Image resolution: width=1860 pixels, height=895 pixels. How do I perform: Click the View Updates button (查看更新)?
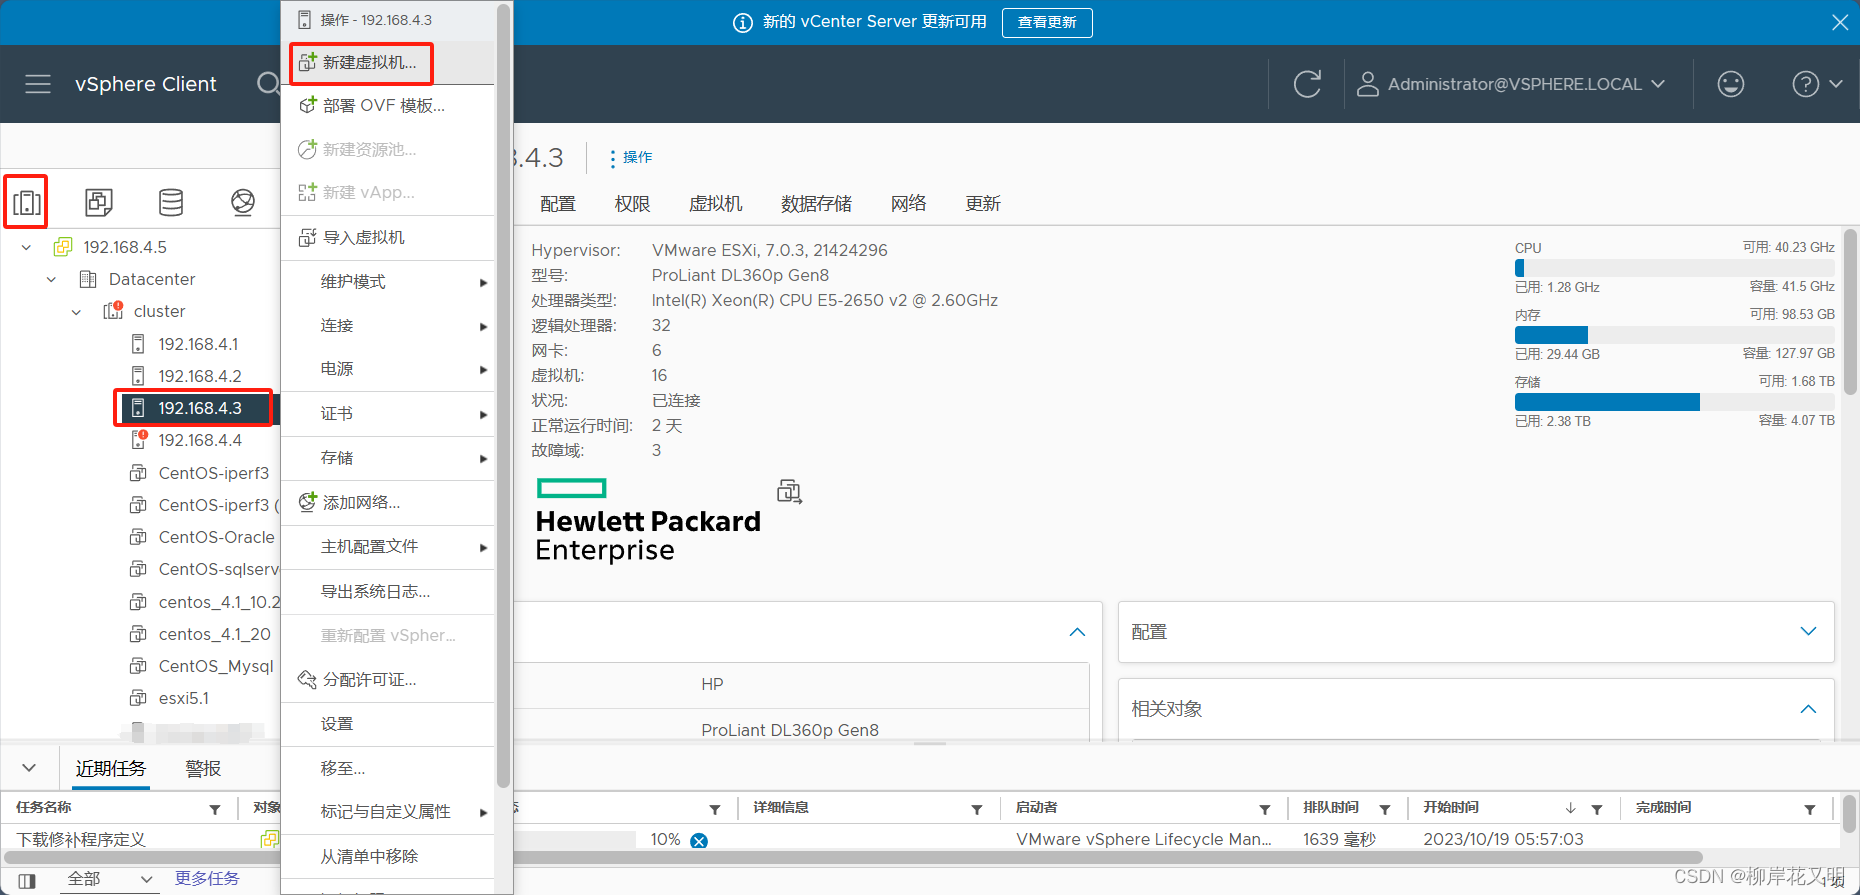[1047, 22]
